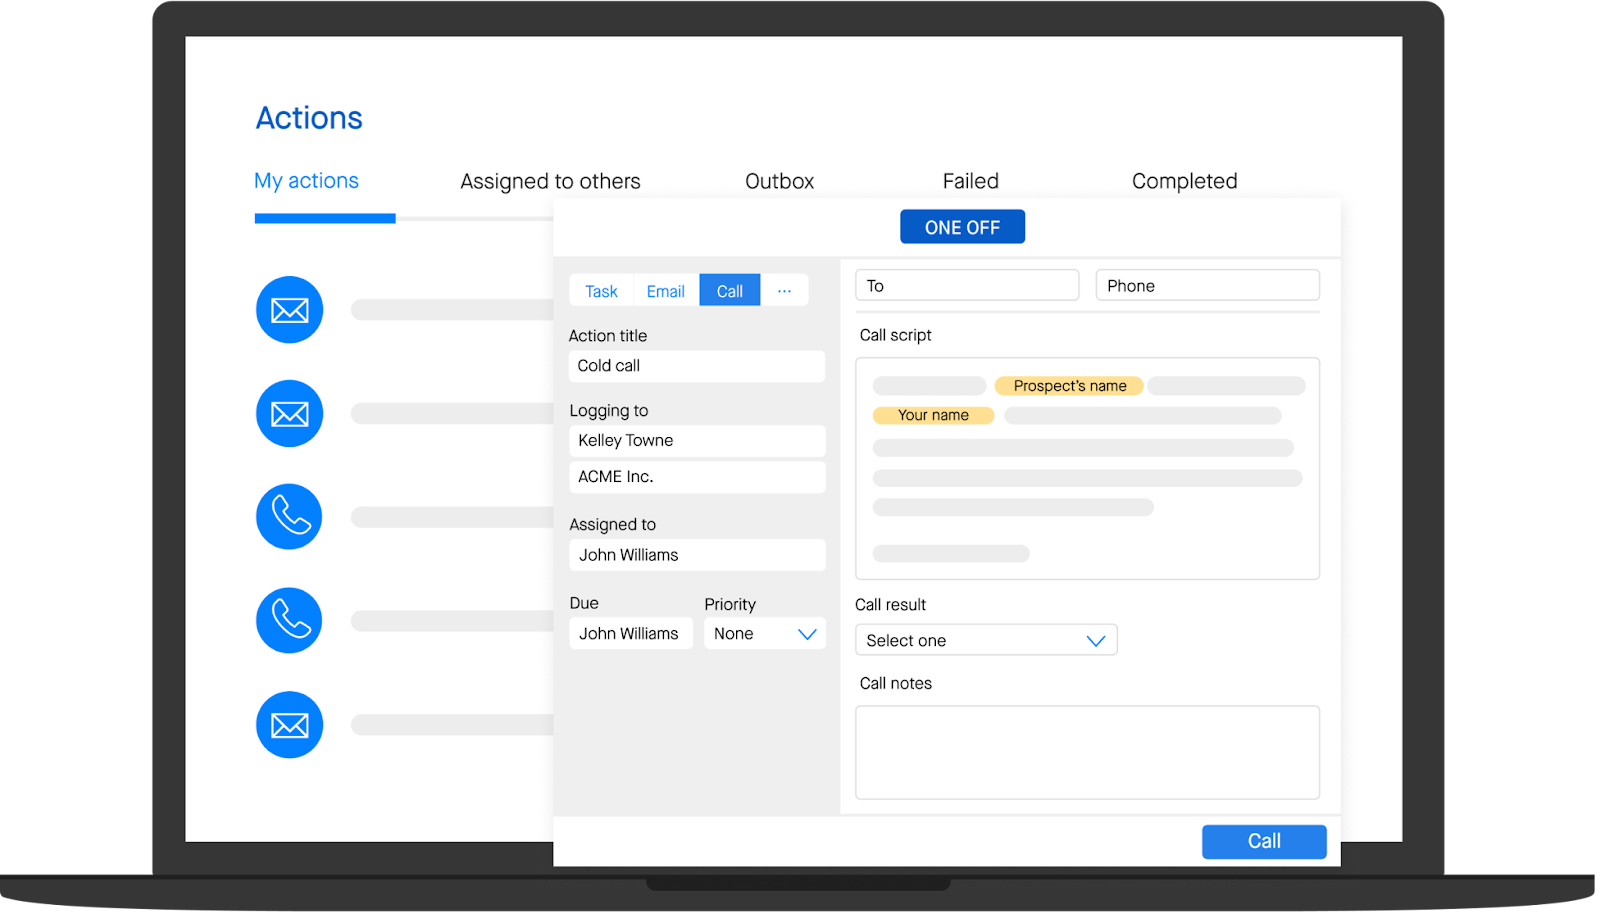
Task: Select the Task action type
Action: coord(601,291)
